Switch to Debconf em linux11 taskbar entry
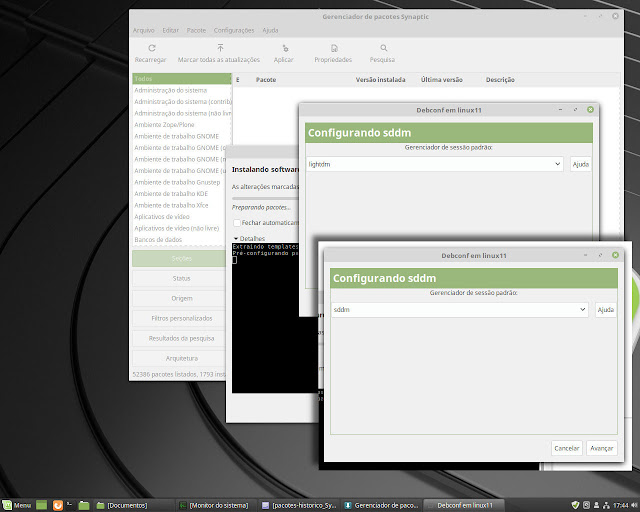The height and width of the screenshot is (512, 640). (x=464, y=505)
